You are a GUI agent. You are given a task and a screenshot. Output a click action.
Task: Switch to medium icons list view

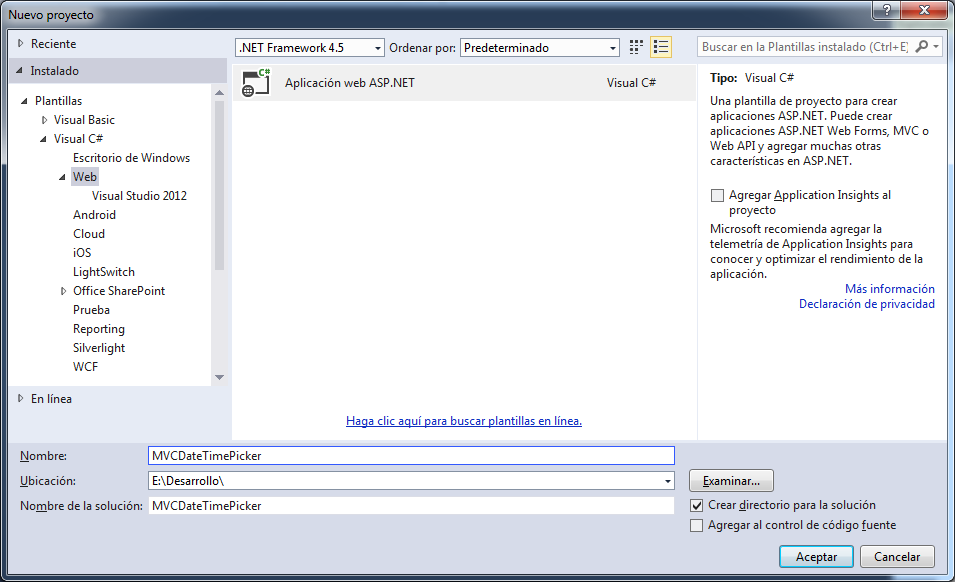coord(660,46)
